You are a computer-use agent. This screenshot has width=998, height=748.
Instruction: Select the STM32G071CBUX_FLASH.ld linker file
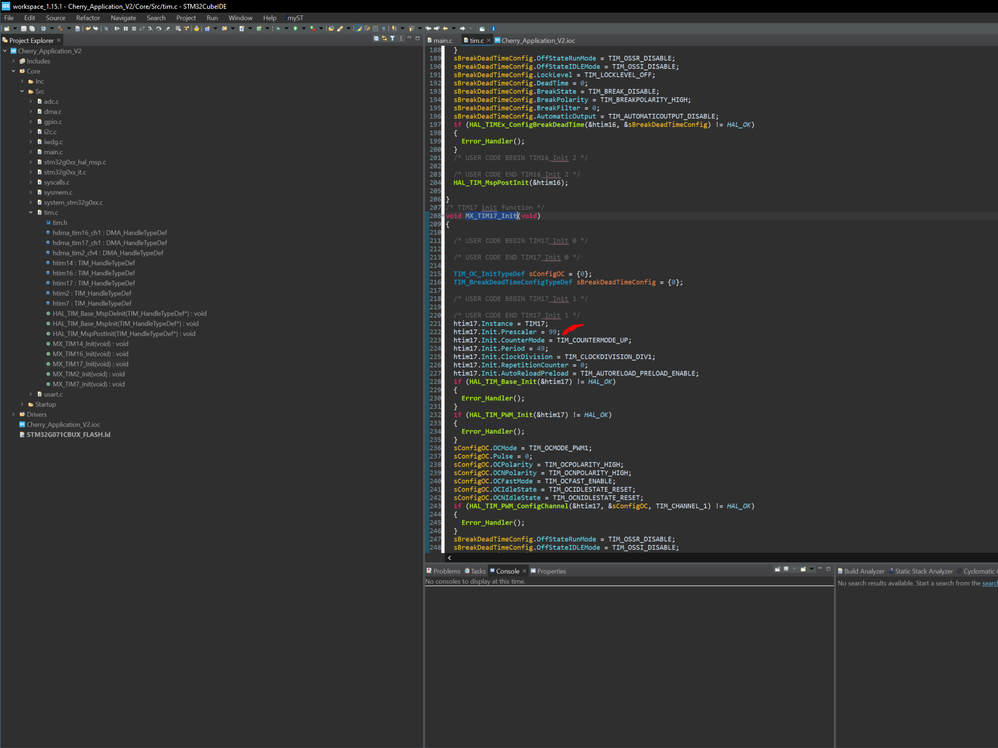coord(68,435)
